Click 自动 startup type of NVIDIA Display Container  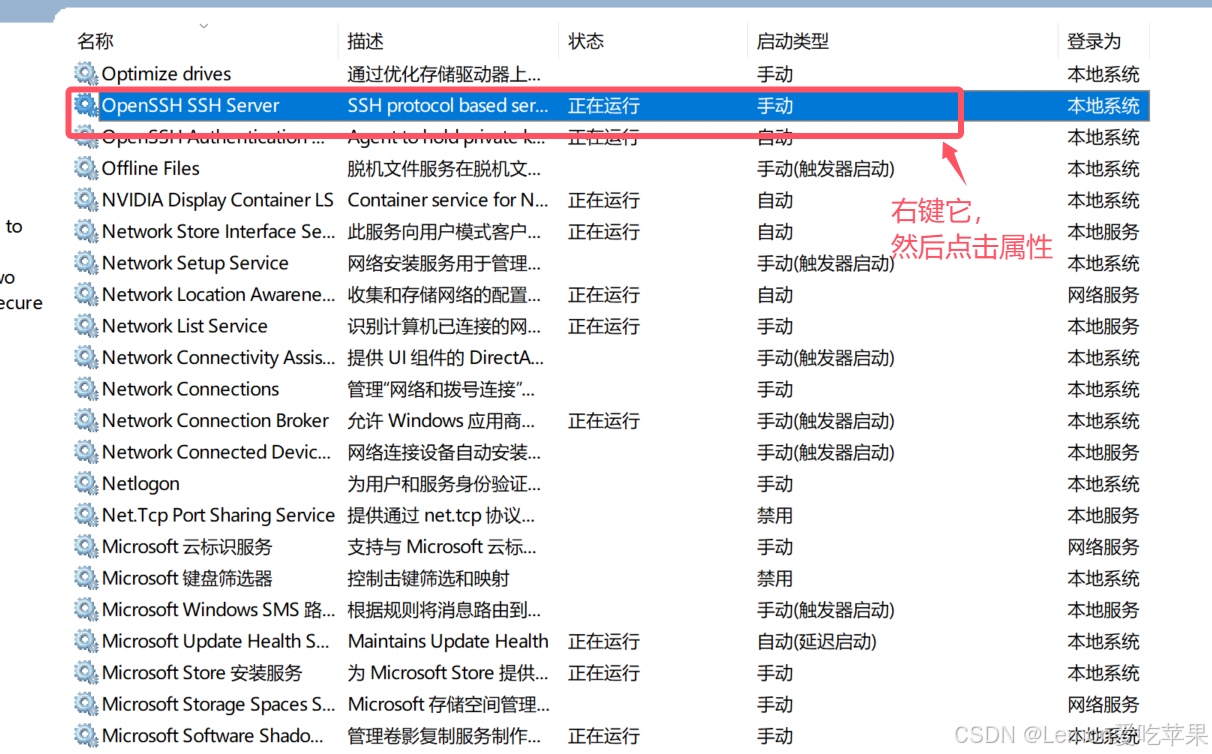point(775,200)
